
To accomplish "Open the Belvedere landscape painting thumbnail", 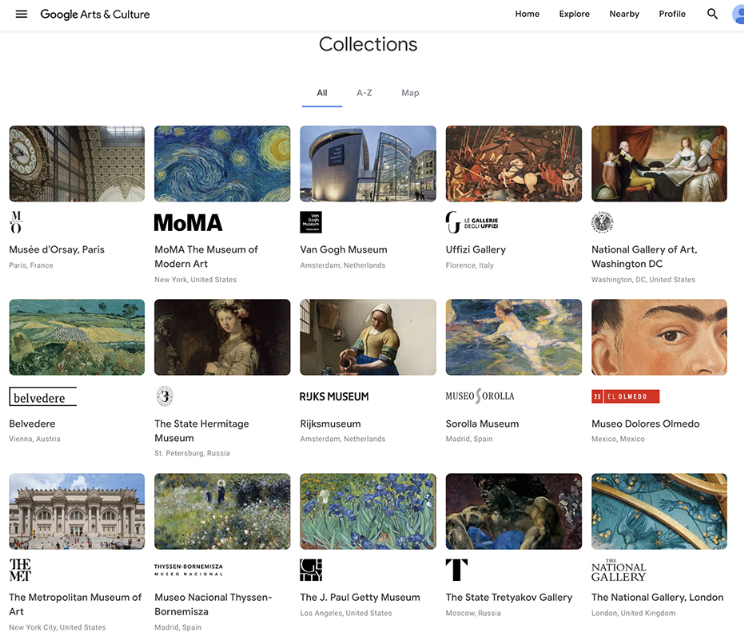I will click(77, 337).
